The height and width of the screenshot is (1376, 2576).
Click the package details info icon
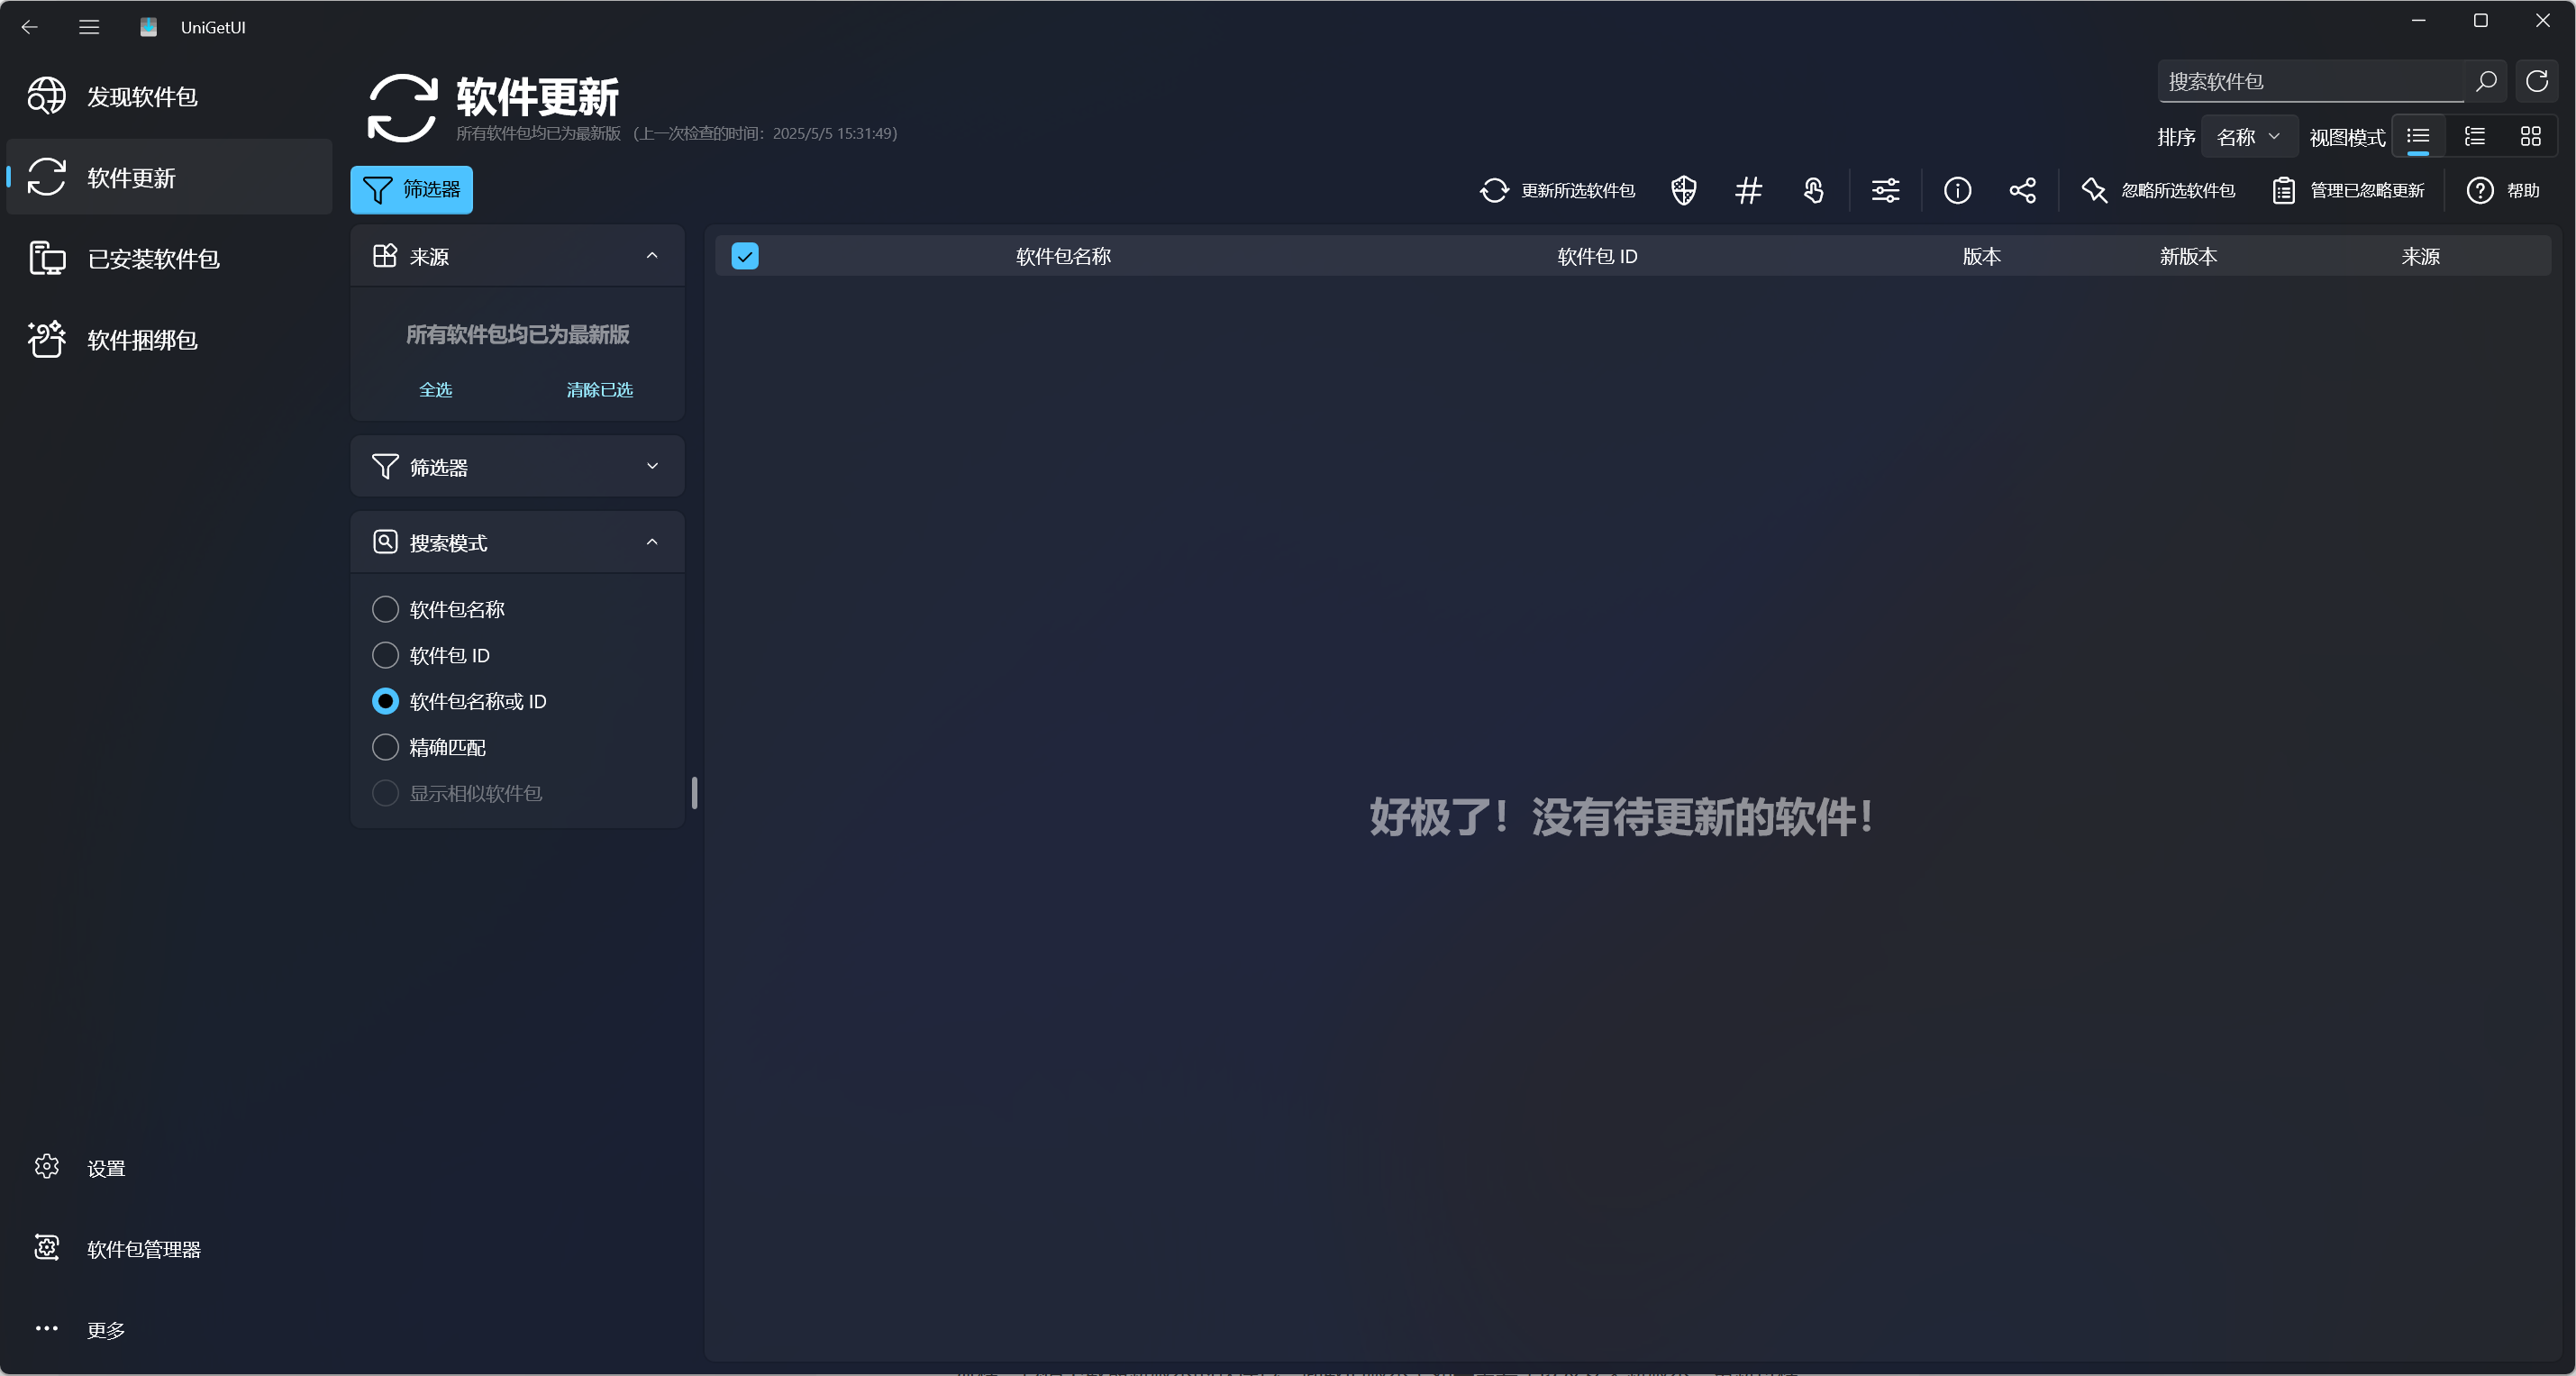click(1957, 190)
